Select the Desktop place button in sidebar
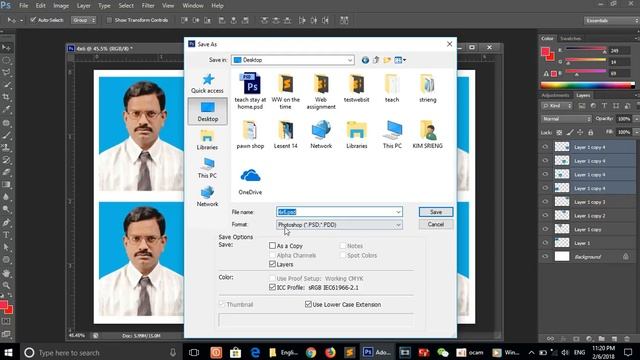The image size is (640, 360). pos(207,111)
